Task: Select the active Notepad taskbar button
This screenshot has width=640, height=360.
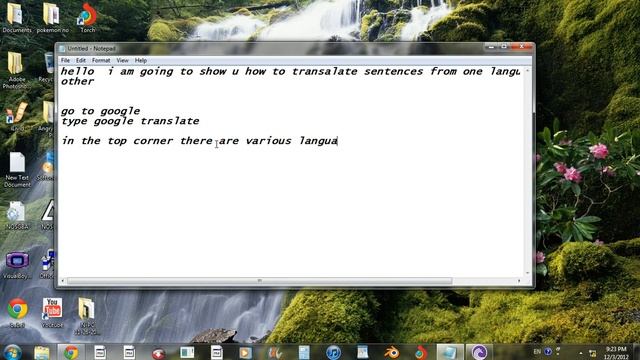Action: 450,352
